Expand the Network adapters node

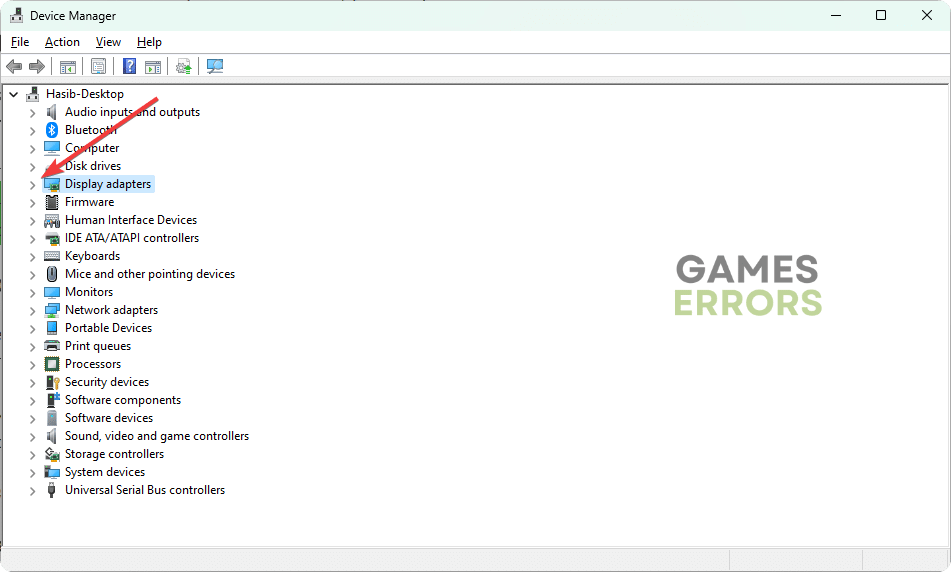pos(32,311)
